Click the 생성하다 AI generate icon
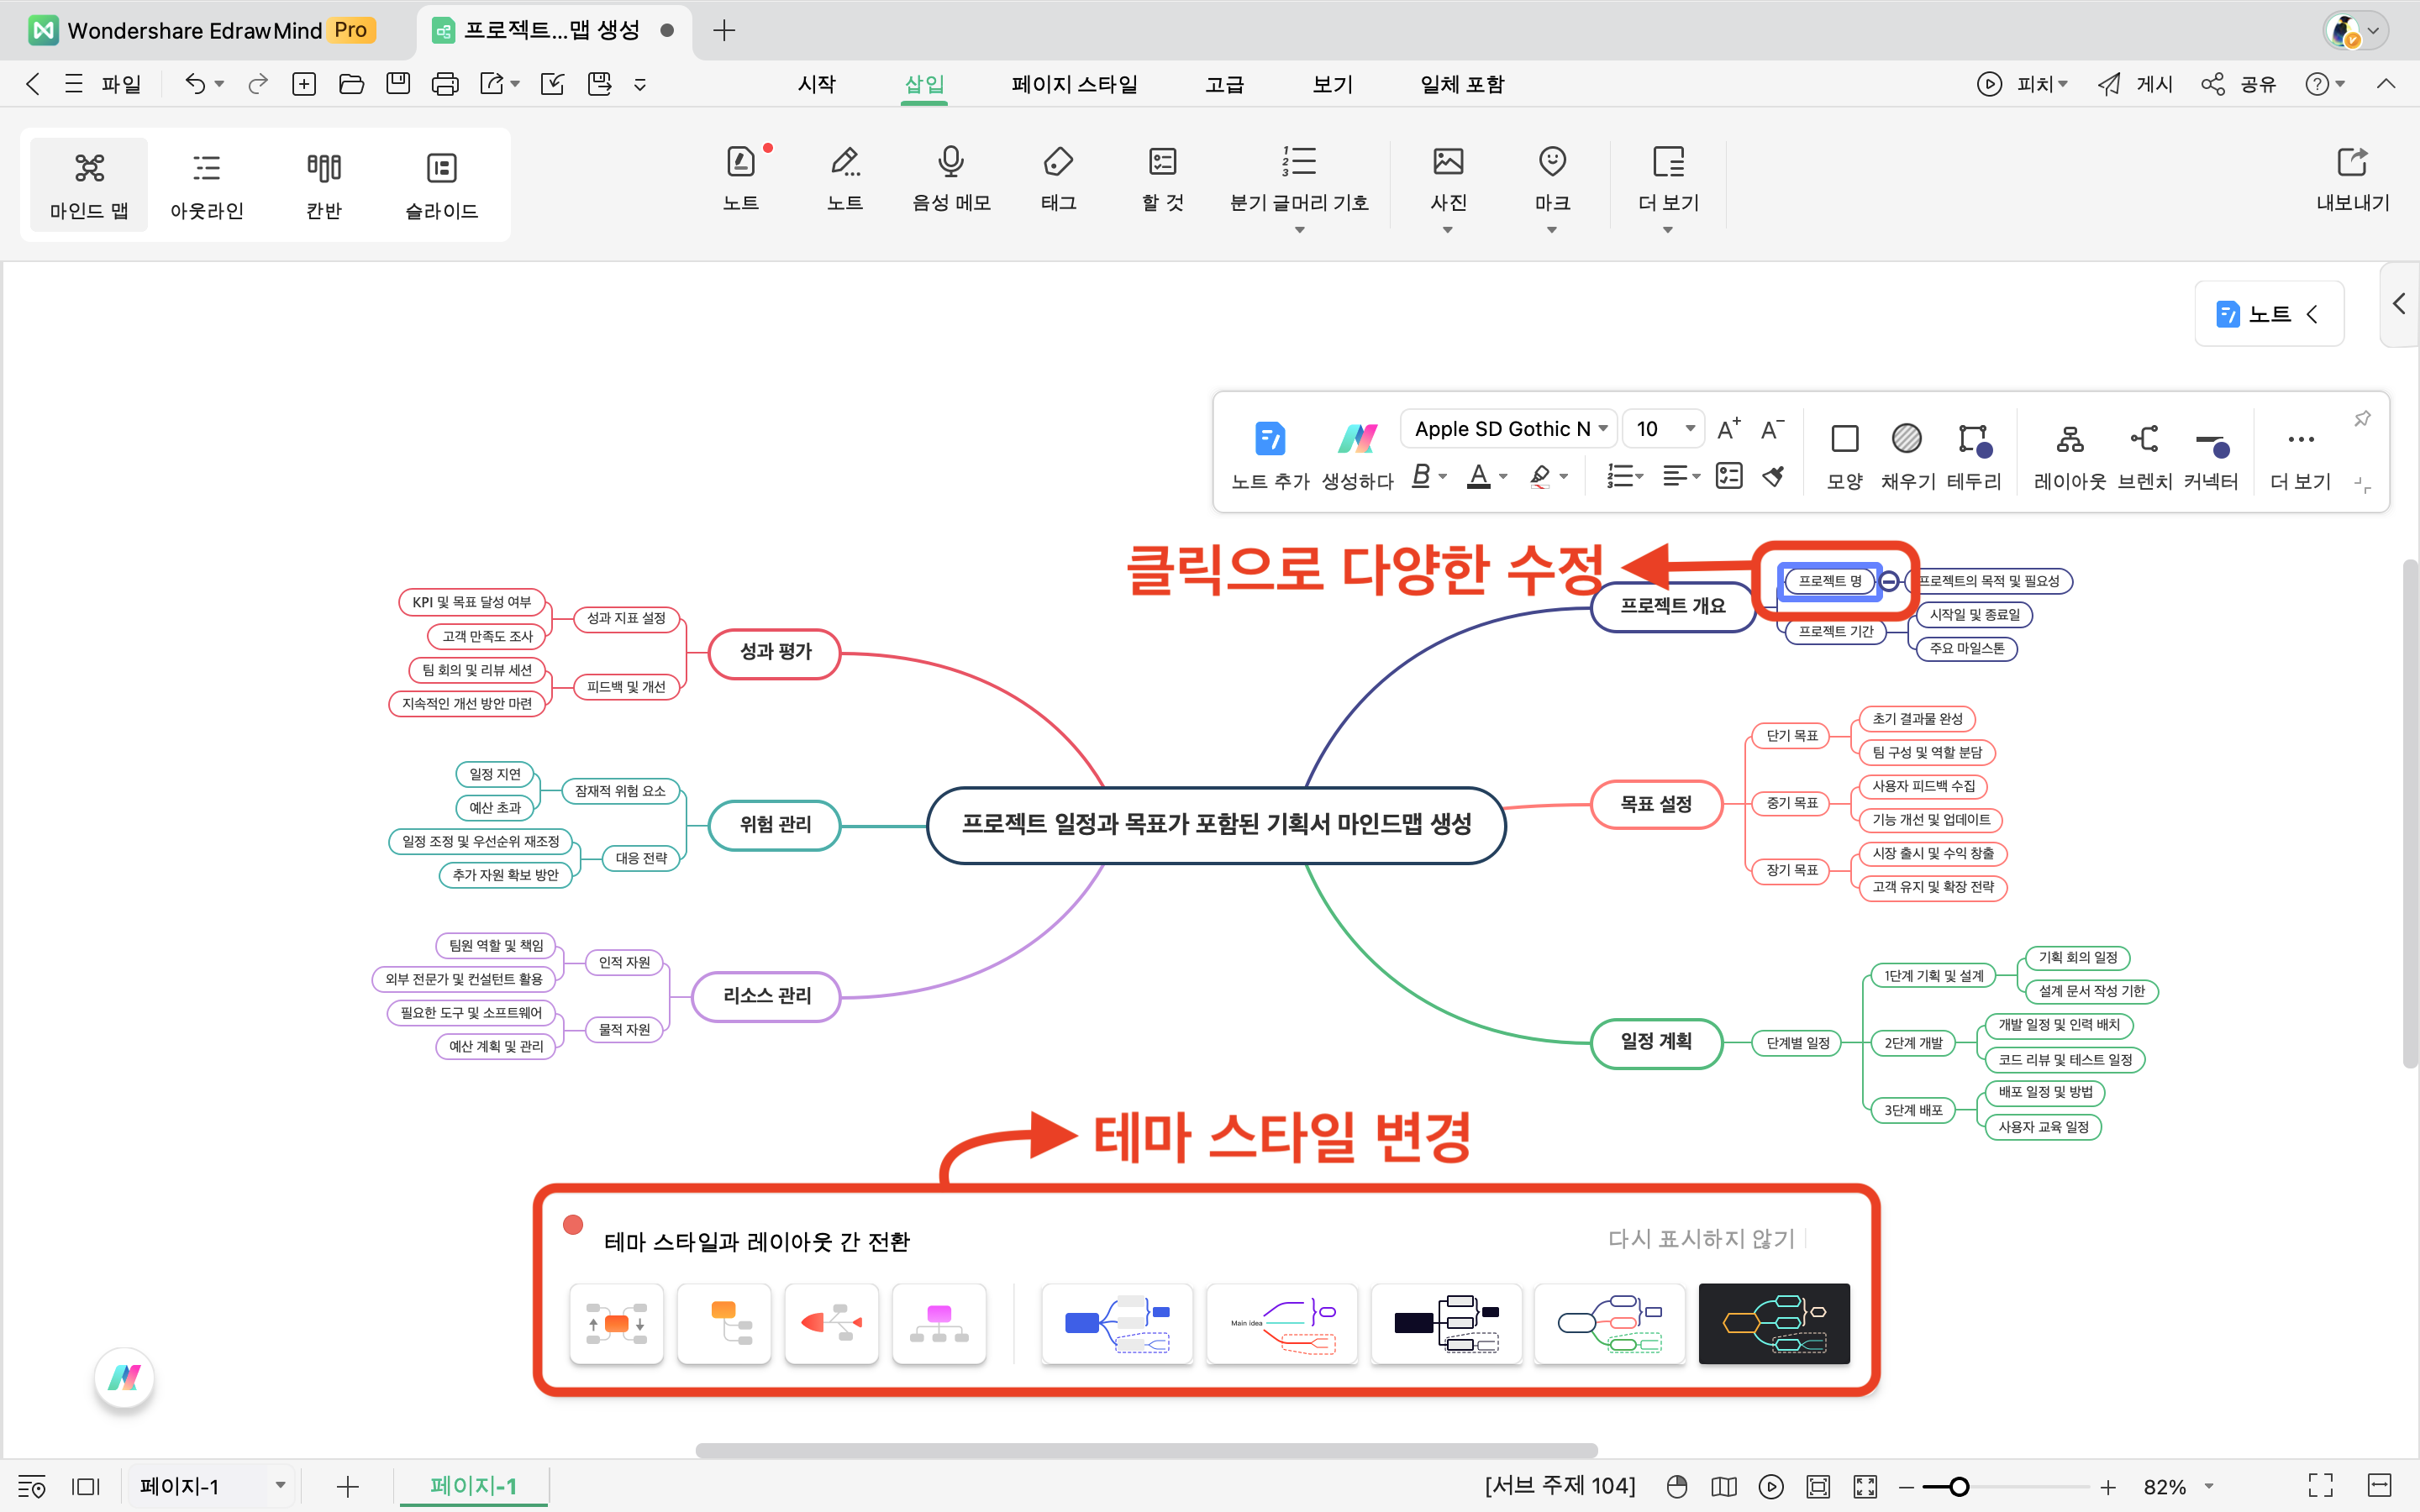This screenshot has width=2420, height=1512. click(1356, 439)
